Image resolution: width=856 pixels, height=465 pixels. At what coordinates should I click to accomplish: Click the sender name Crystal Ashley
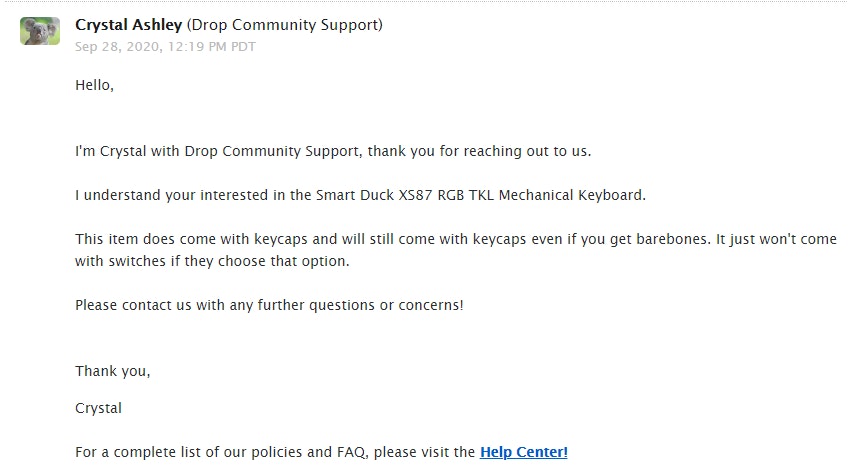[128, 25]
